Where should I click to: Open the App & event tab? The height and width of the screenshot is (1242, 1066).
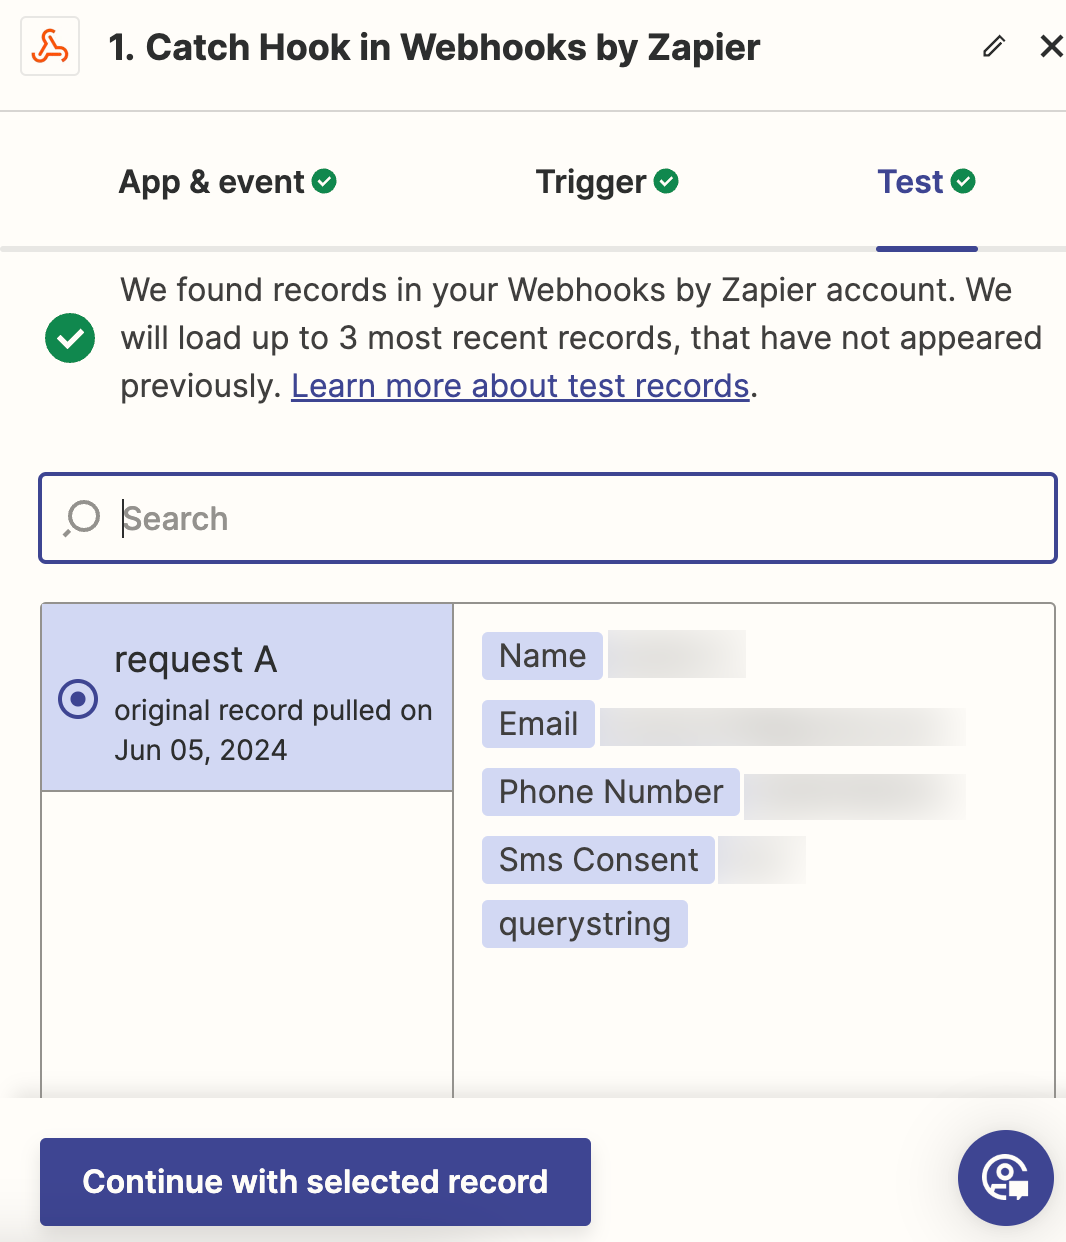(212, 182)
